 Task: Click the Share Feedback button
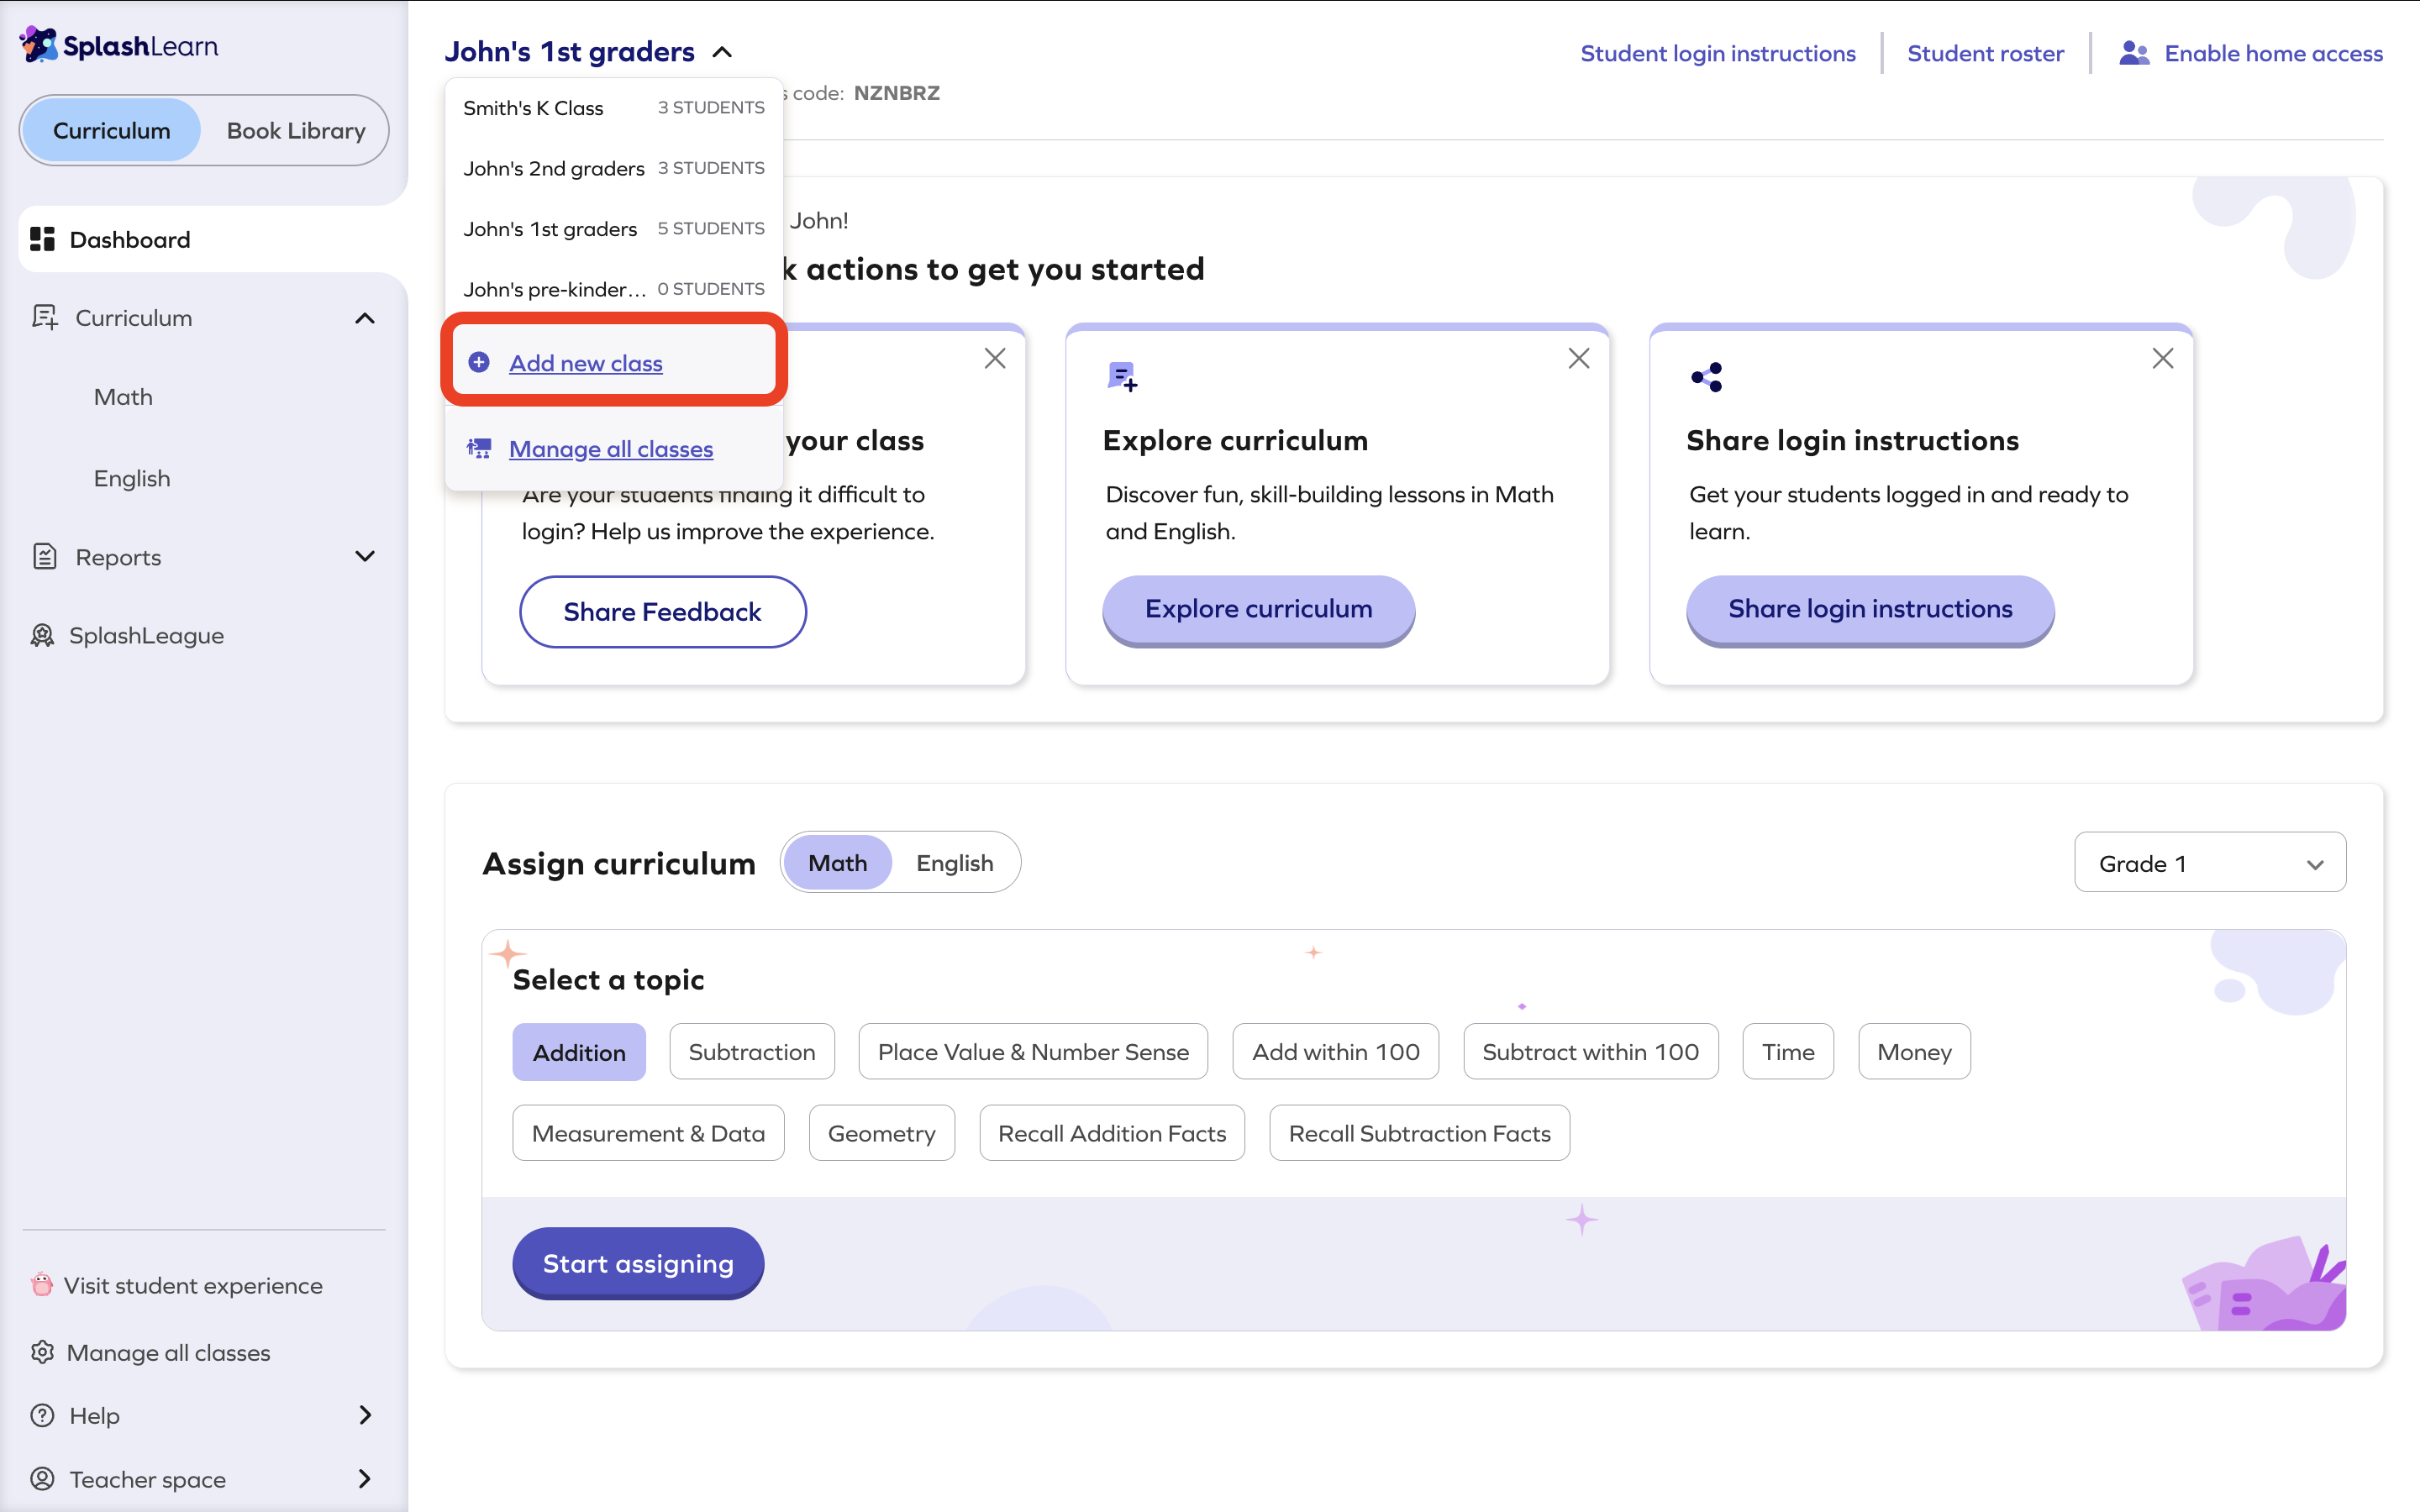(662, 611)
